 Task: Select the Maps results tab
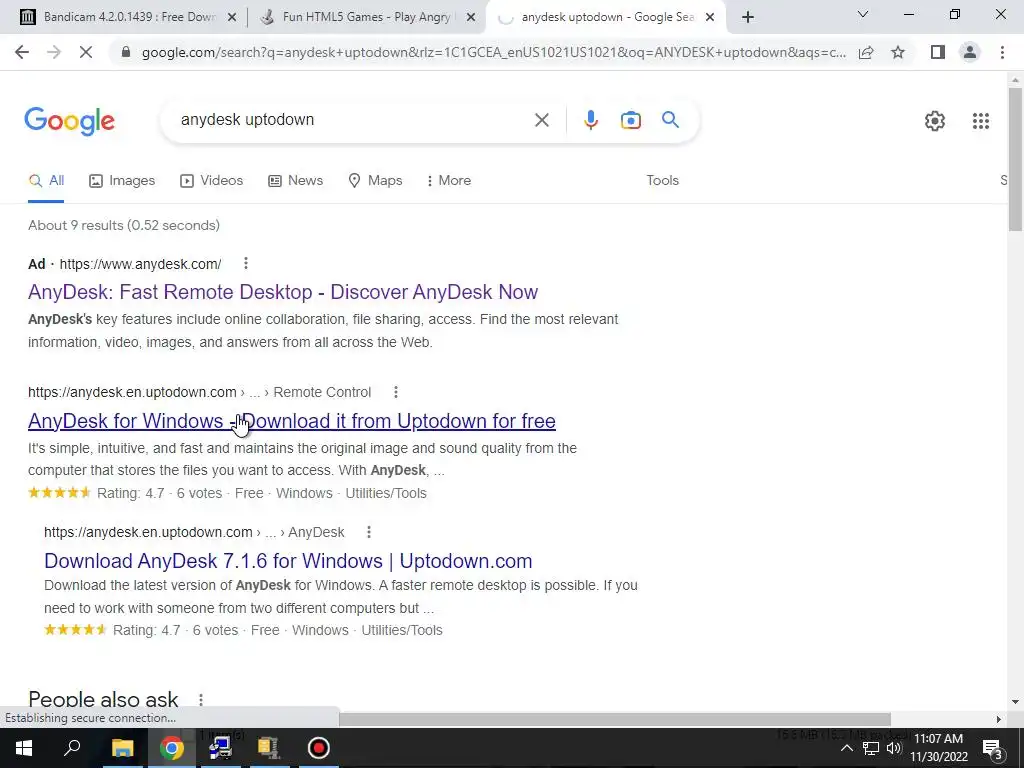point(376,180)
